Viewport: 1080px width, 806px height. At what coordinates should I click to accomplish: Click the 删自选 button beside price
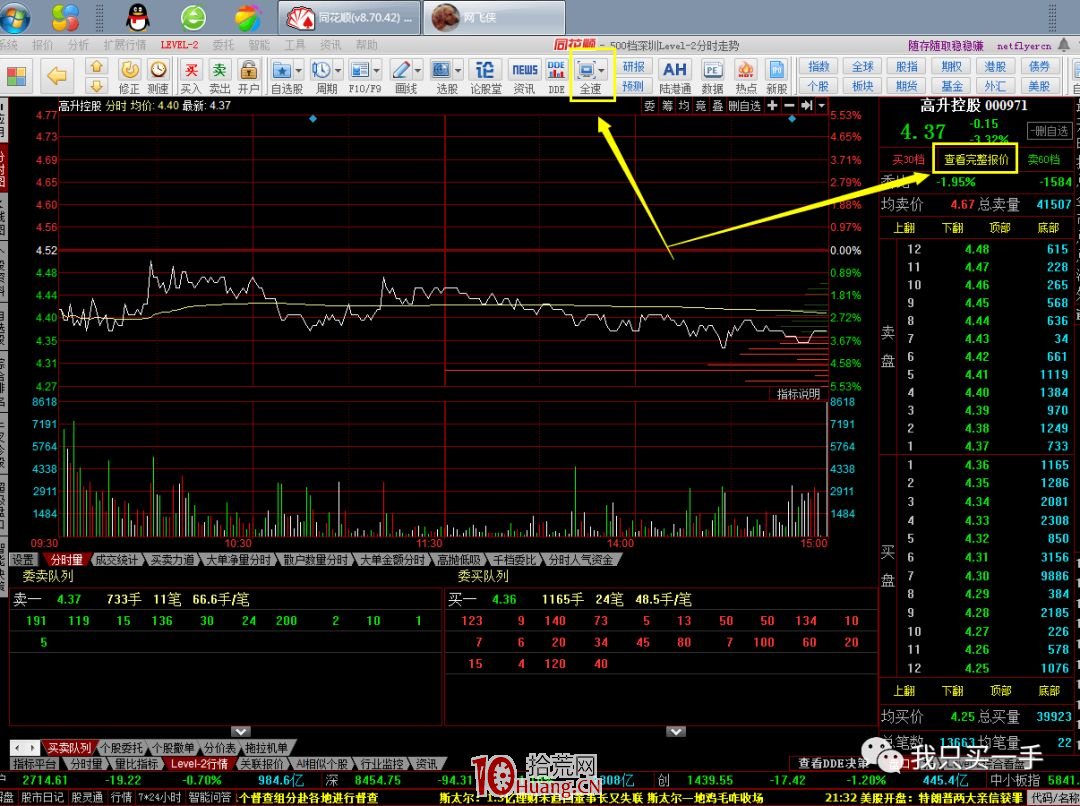point(1048,131)
